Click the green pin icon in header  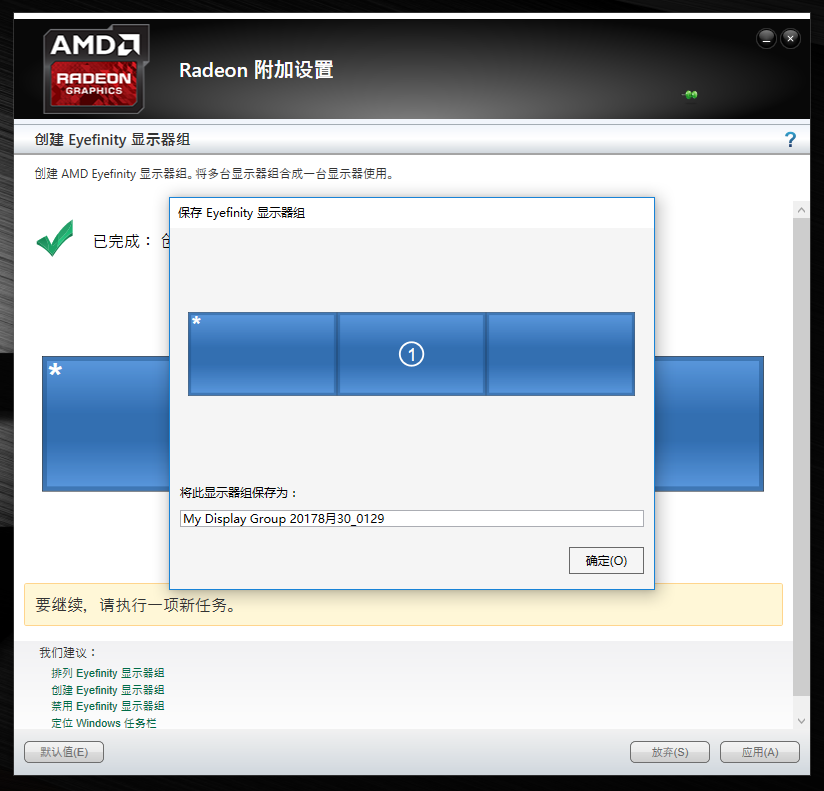[x=690, y=95]
